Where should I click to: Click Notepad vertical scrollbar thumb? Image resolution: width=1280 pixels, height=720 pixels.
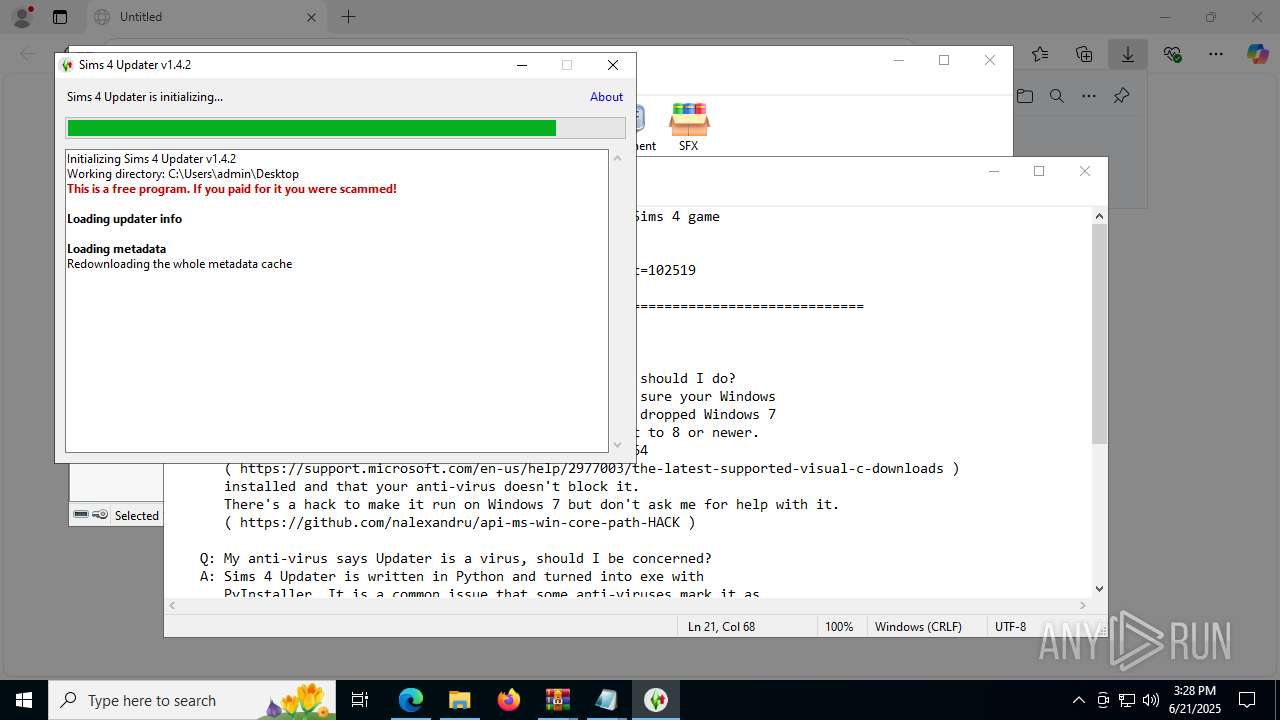click(1099, 334)
